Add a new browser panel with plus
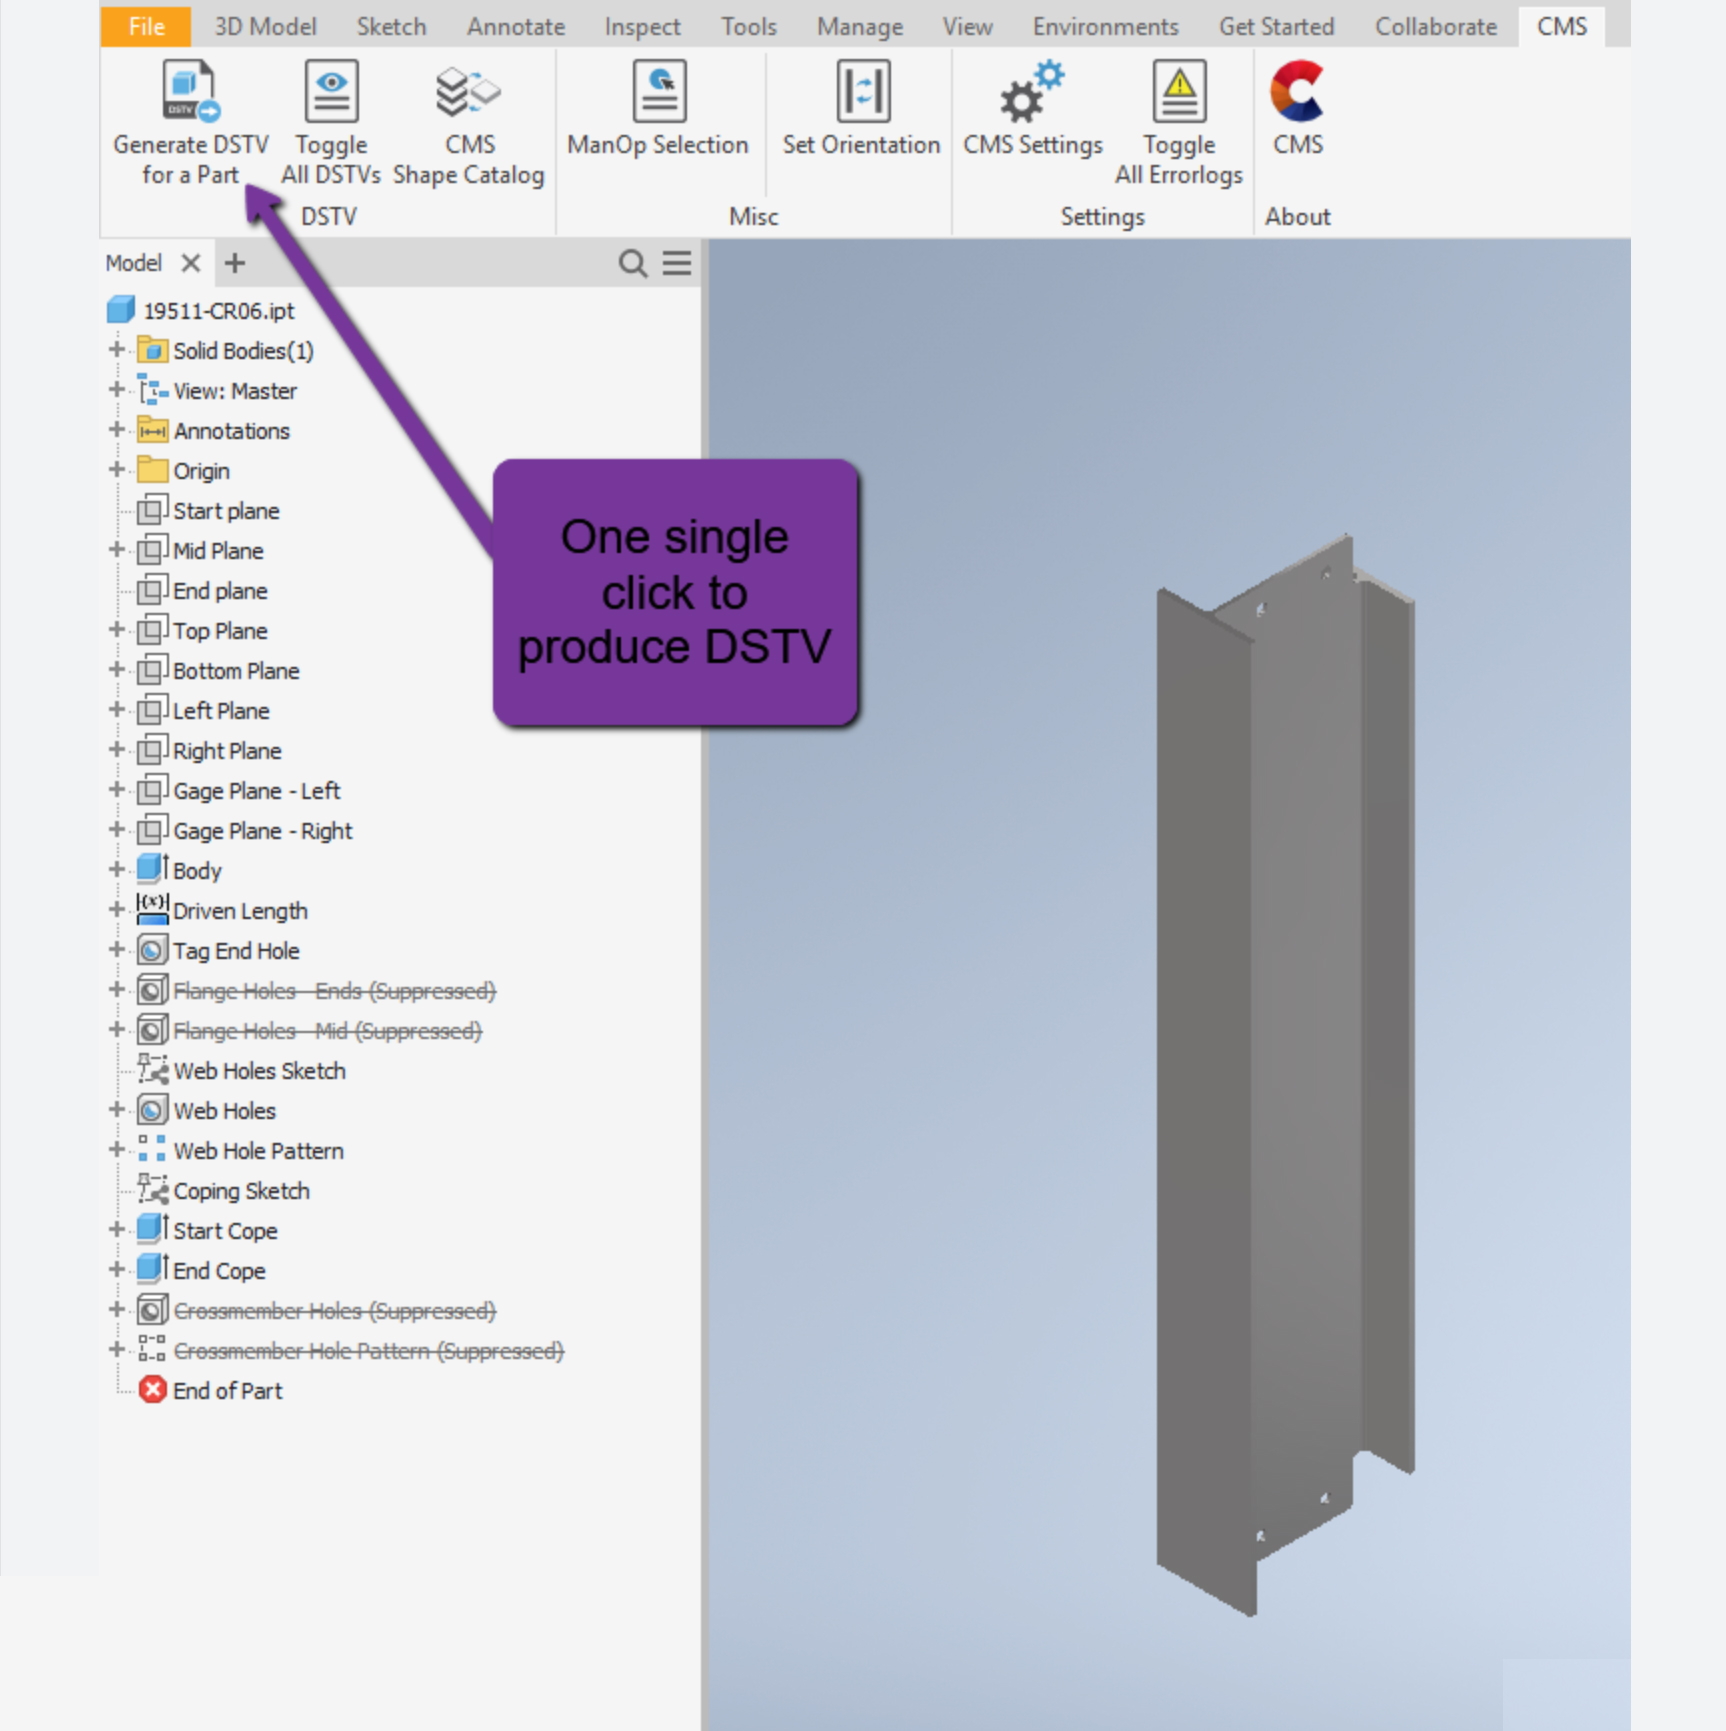 (x=235, y=263)
